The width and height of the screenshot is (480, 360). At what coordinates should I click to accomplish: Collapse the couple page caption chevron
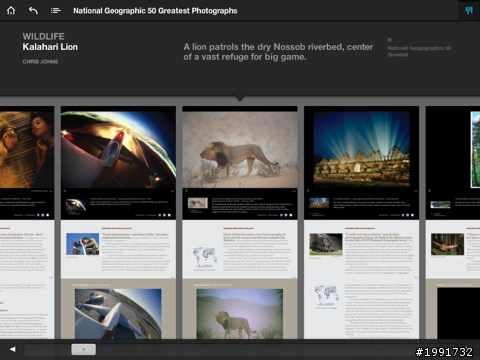pyautogui.click(x=51, y=191)
